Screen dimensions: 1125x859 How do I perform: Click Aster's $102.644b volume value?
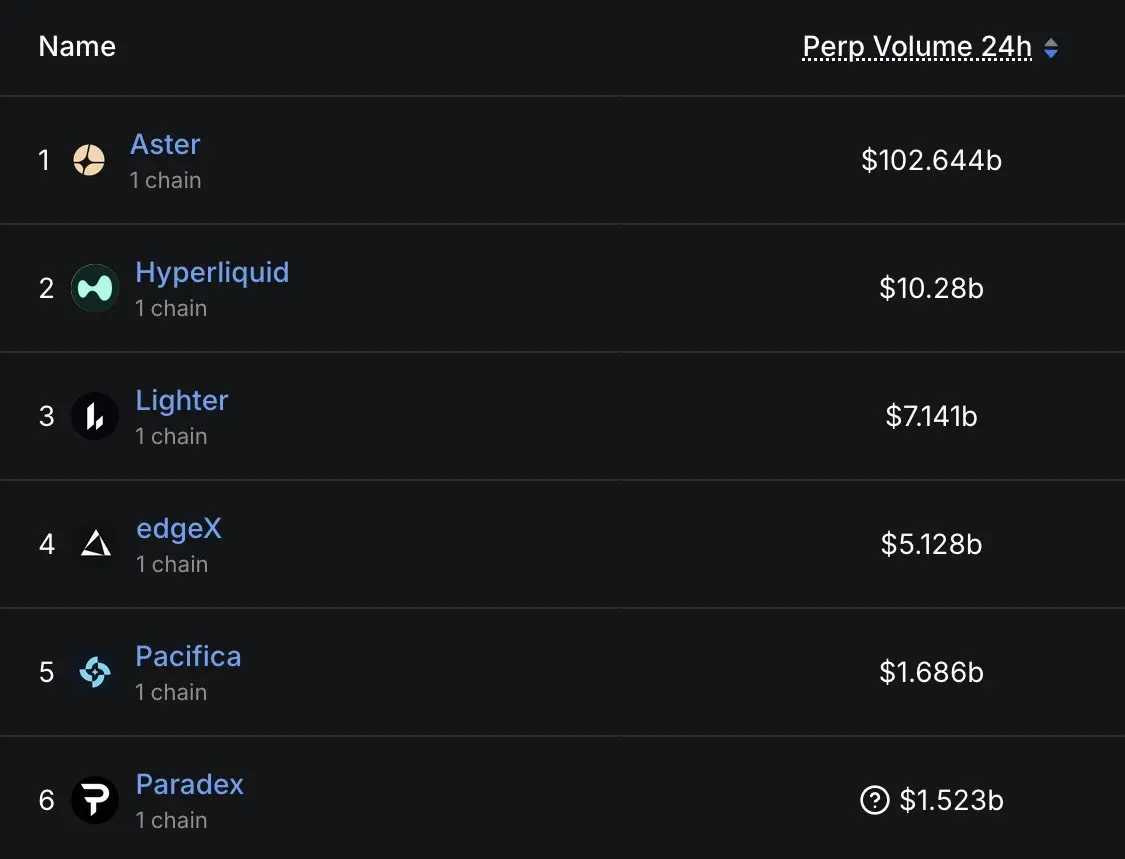click(931, 160)
